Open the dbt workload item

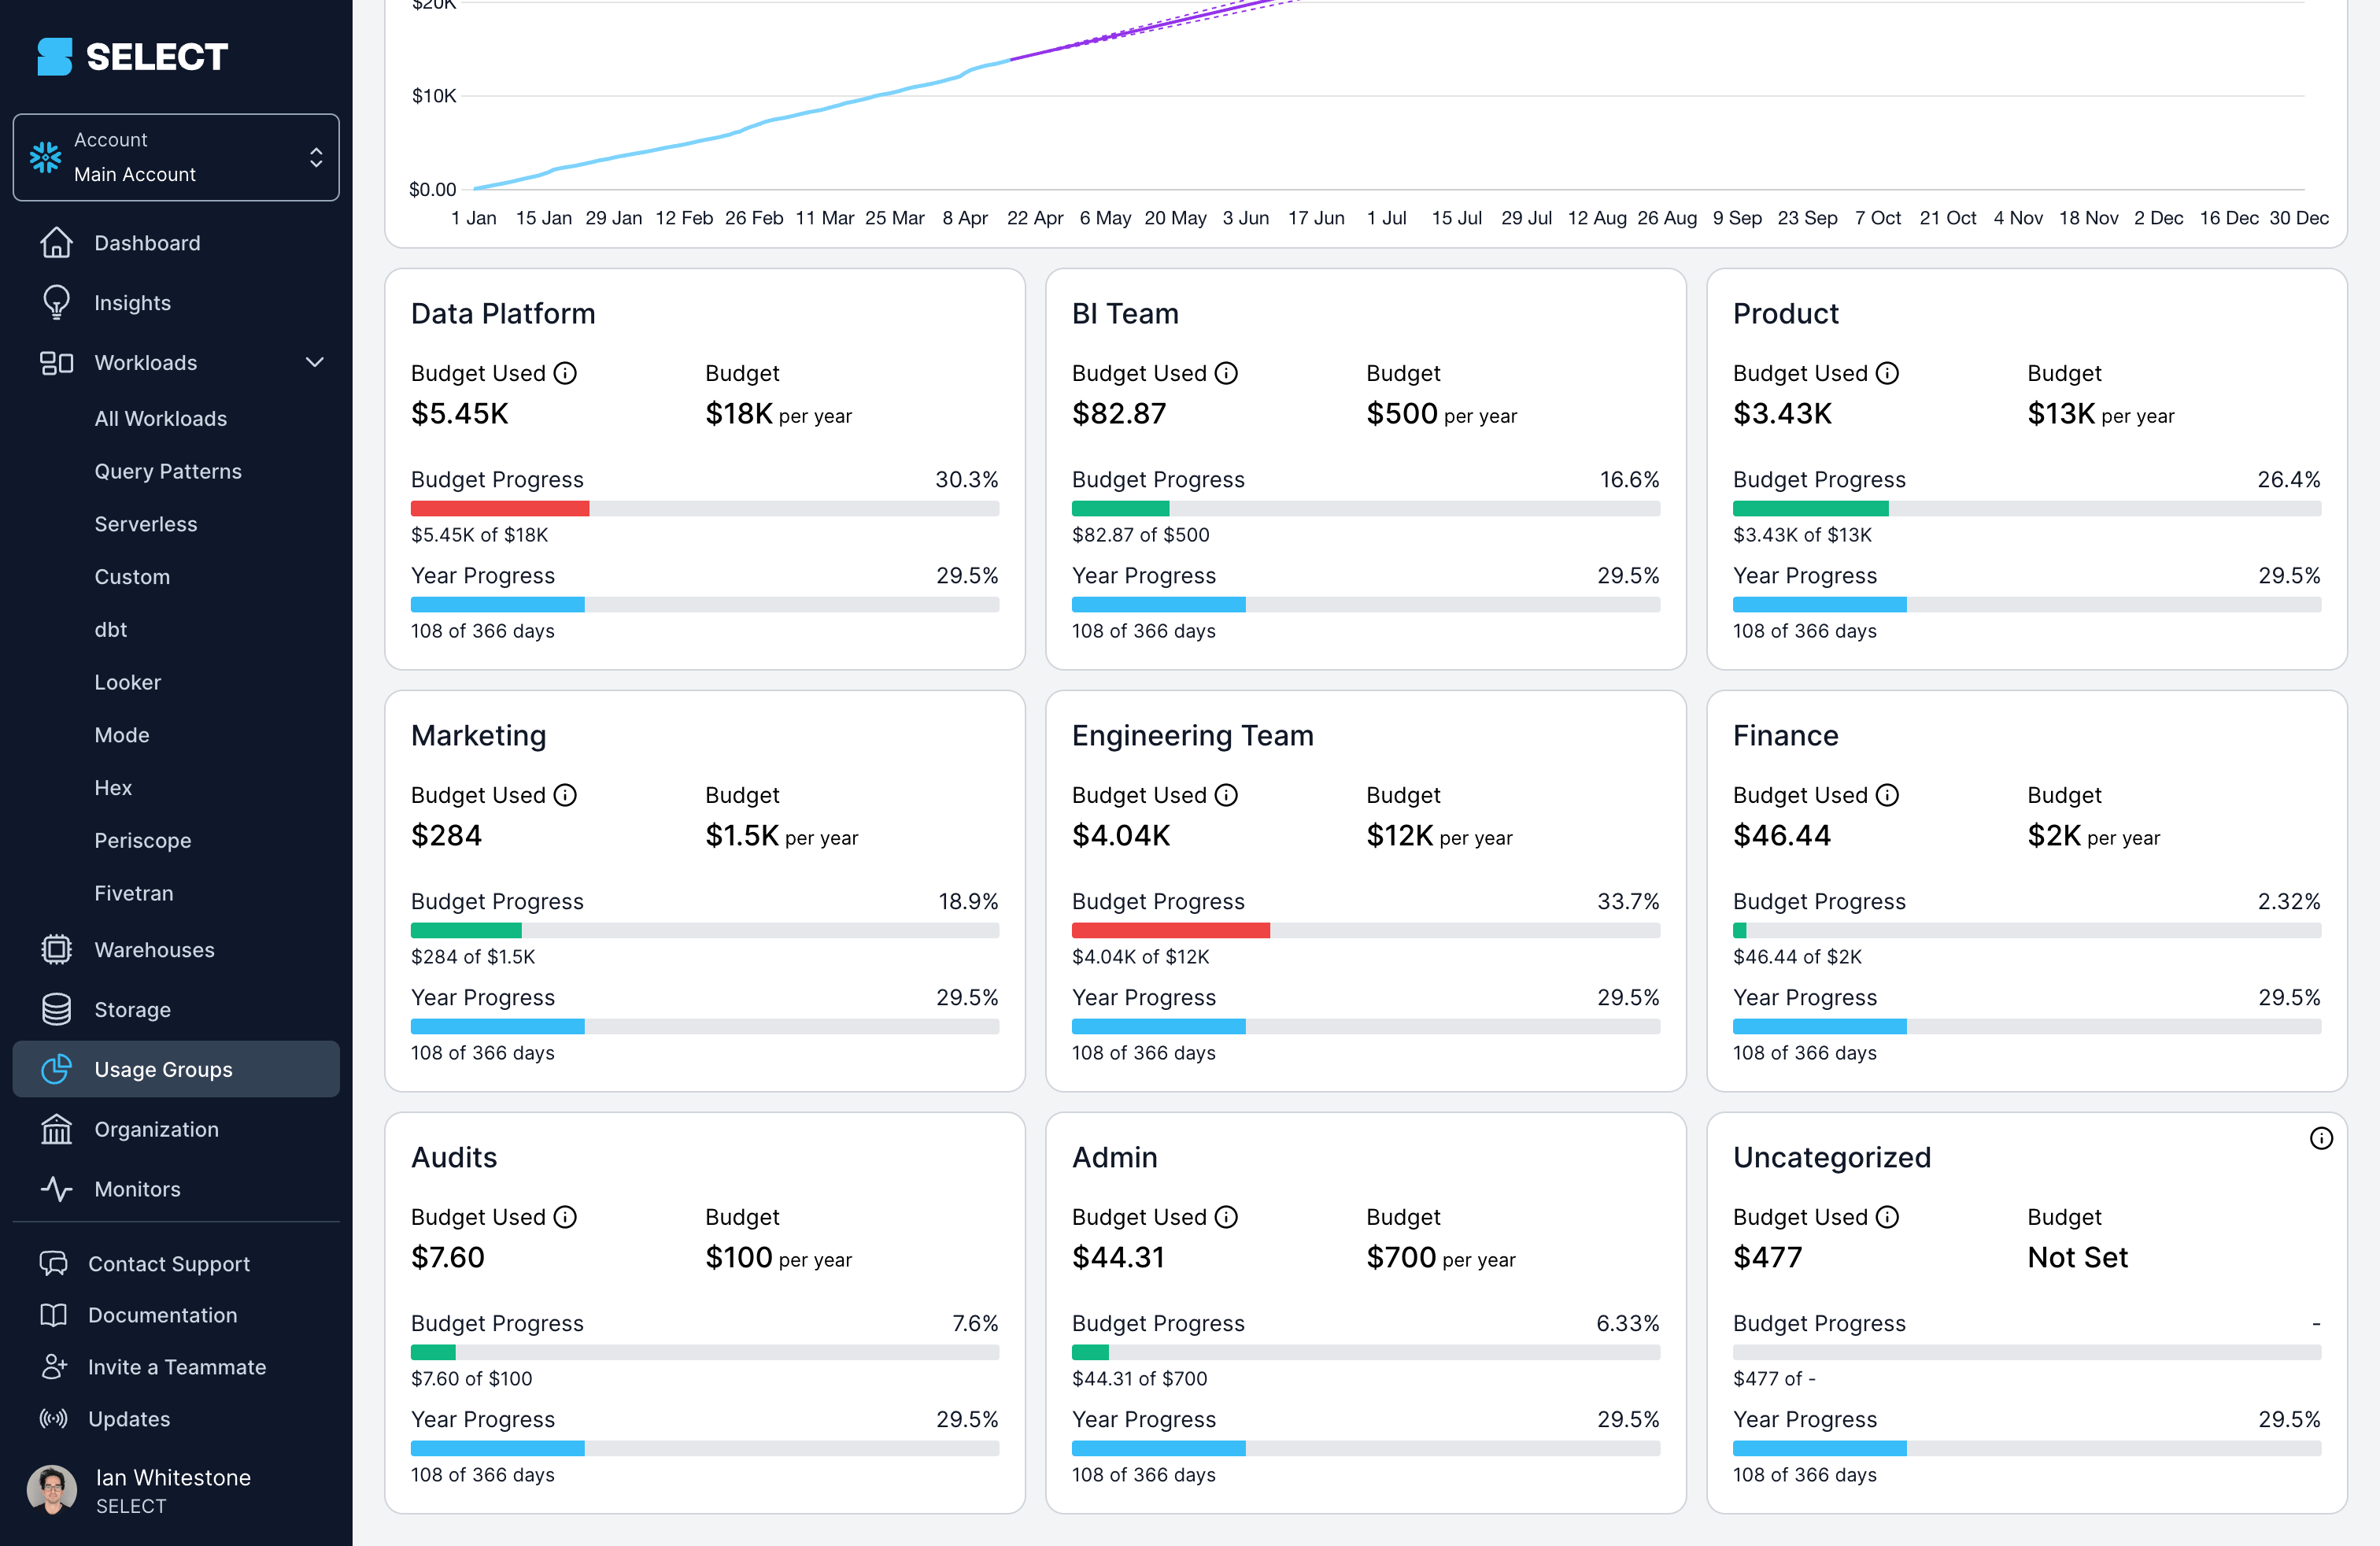coord(111,628)
